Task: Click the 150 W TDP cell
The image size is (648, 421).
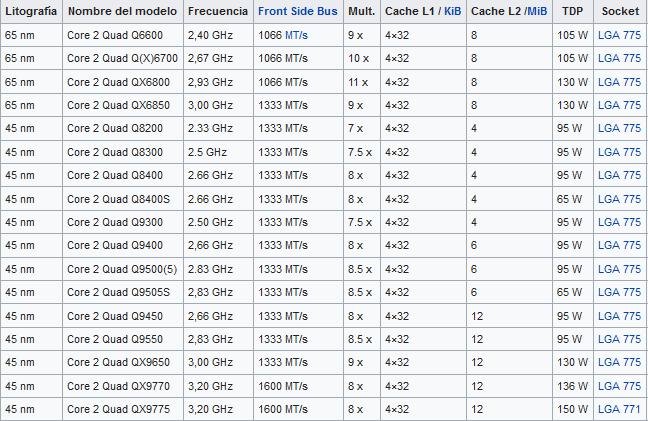Action: pos(573,409)
